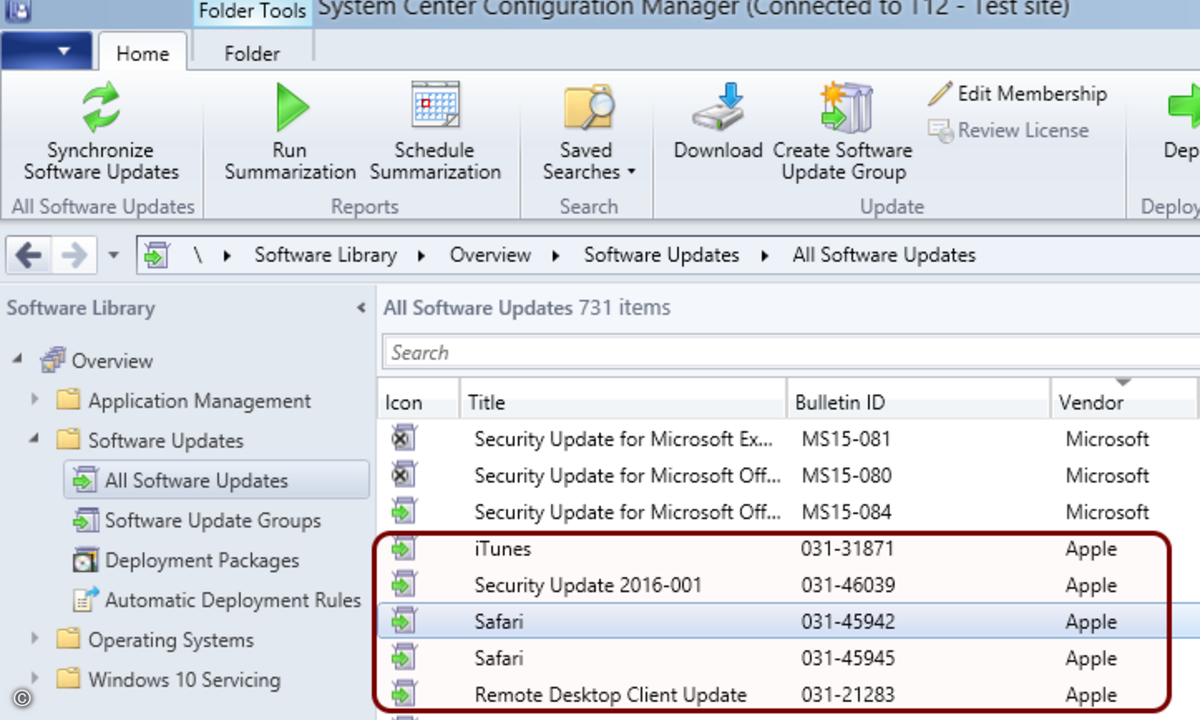This screenshot has width=1200, height=720.
Task: Click bulletin ID 031-45942
Action: [848, 622]
